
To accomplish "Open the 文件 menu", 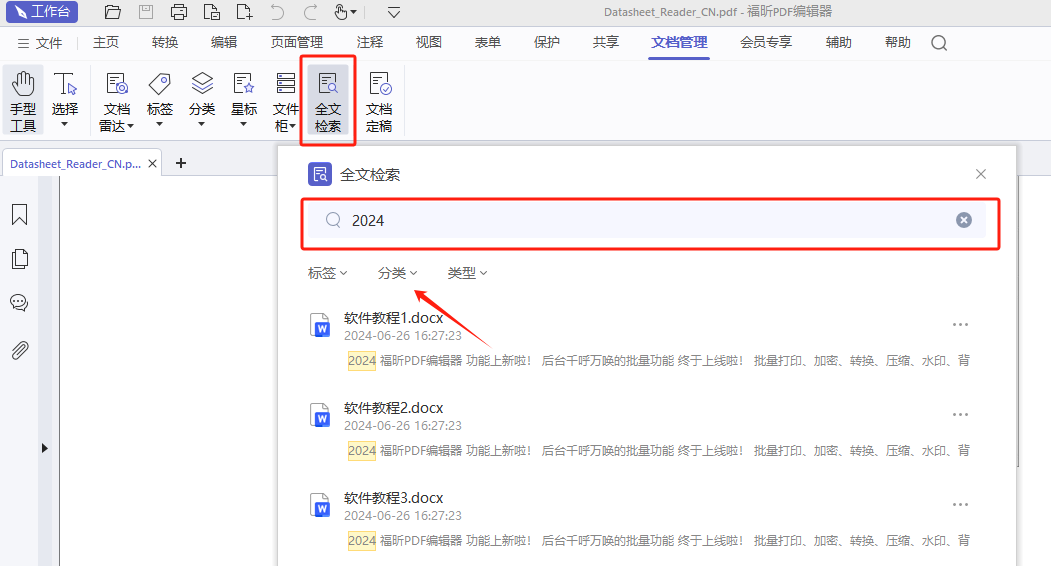I will [40, 43].
